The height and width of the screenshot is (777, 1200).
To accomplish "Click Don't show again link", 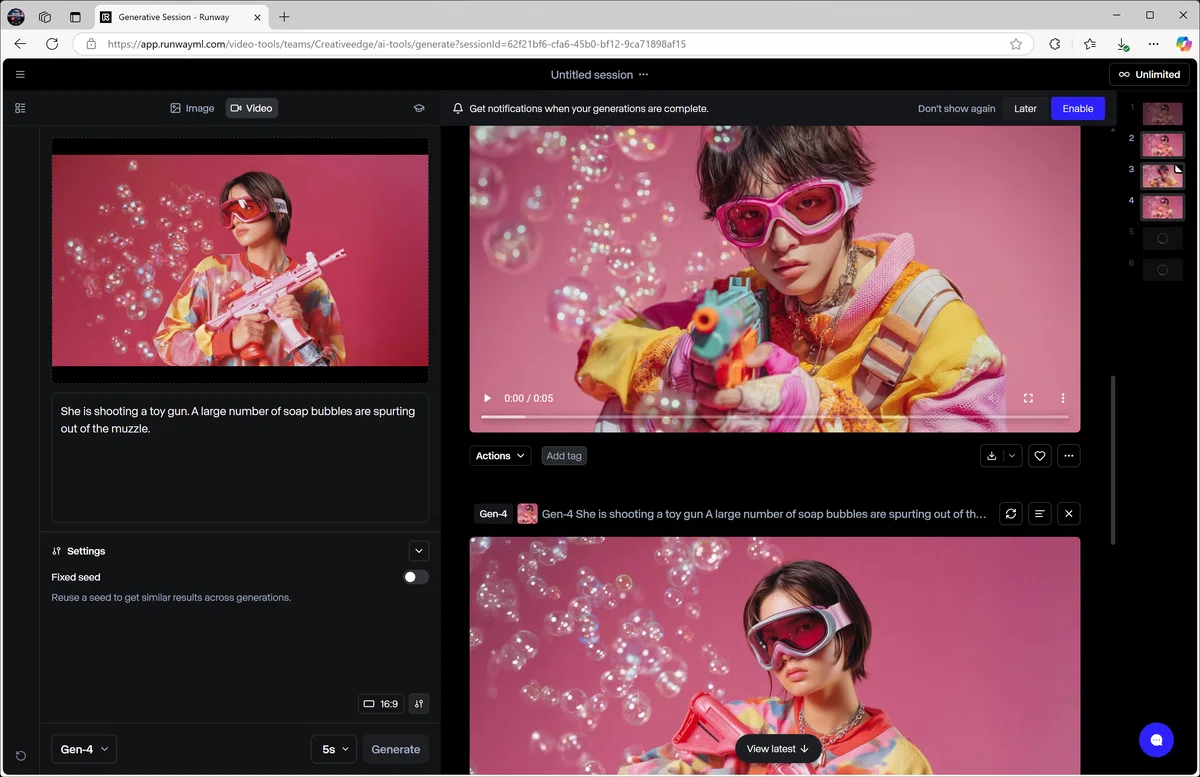I will click(x=956, y=108).
